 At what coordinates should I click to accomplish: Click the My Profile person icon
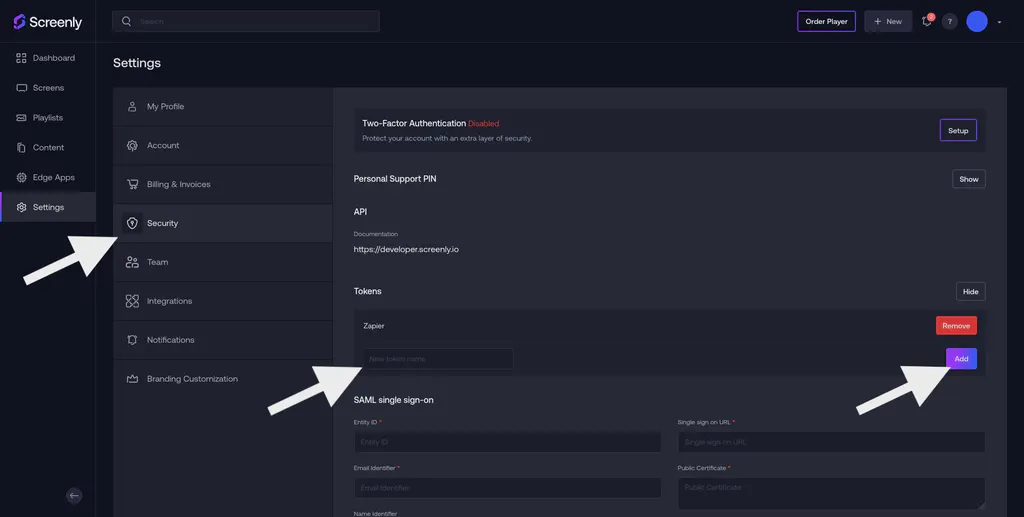click(132, 106)
